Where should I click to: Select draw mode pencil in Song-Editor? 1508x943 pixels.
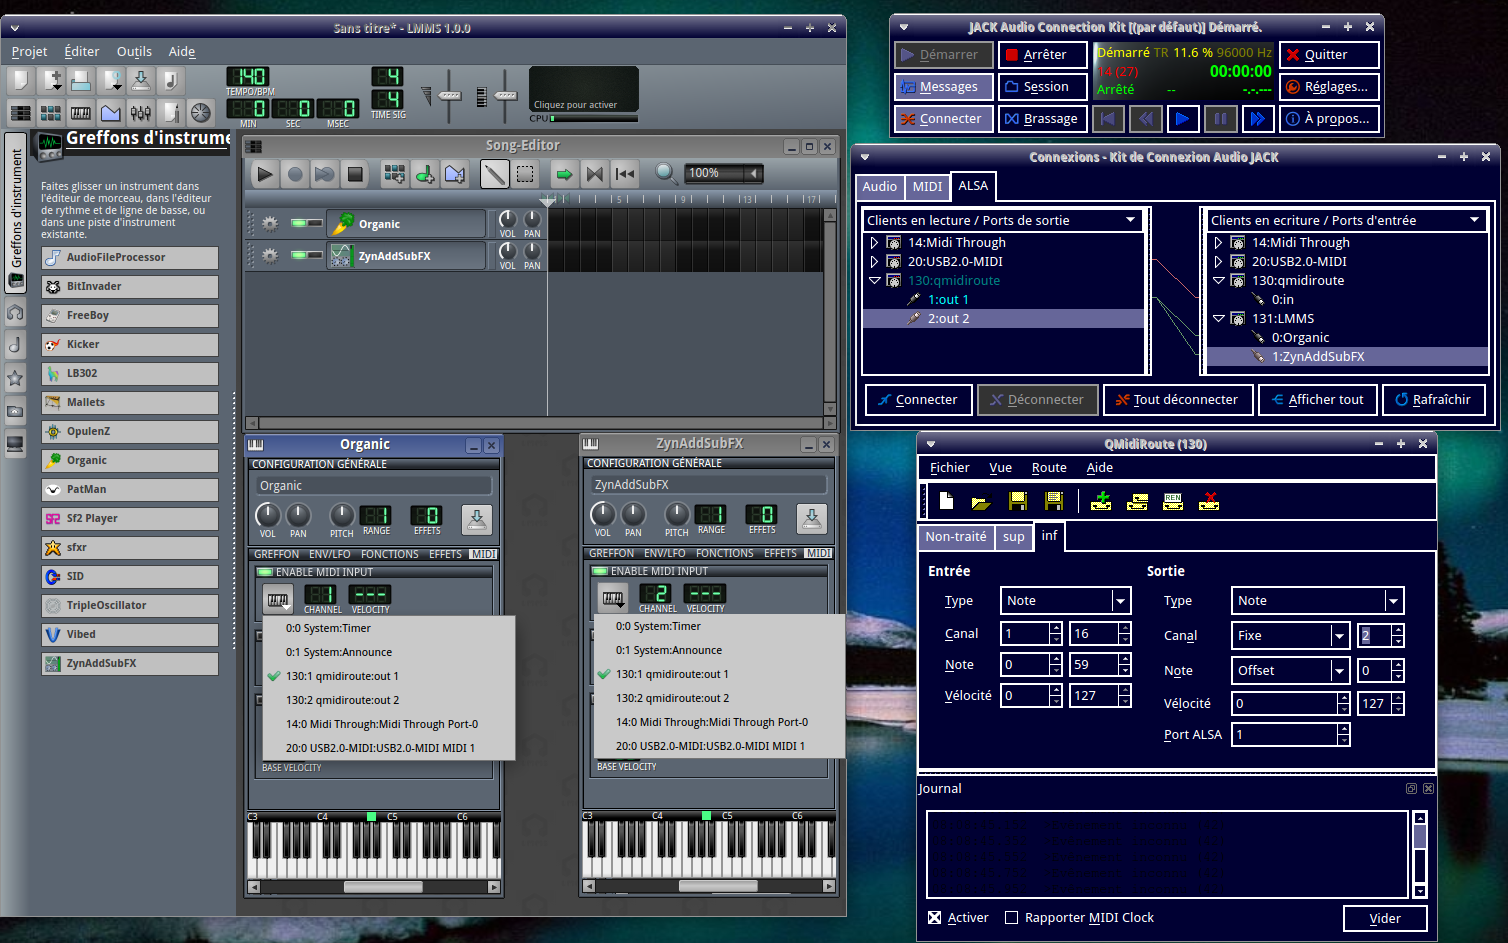494,174
